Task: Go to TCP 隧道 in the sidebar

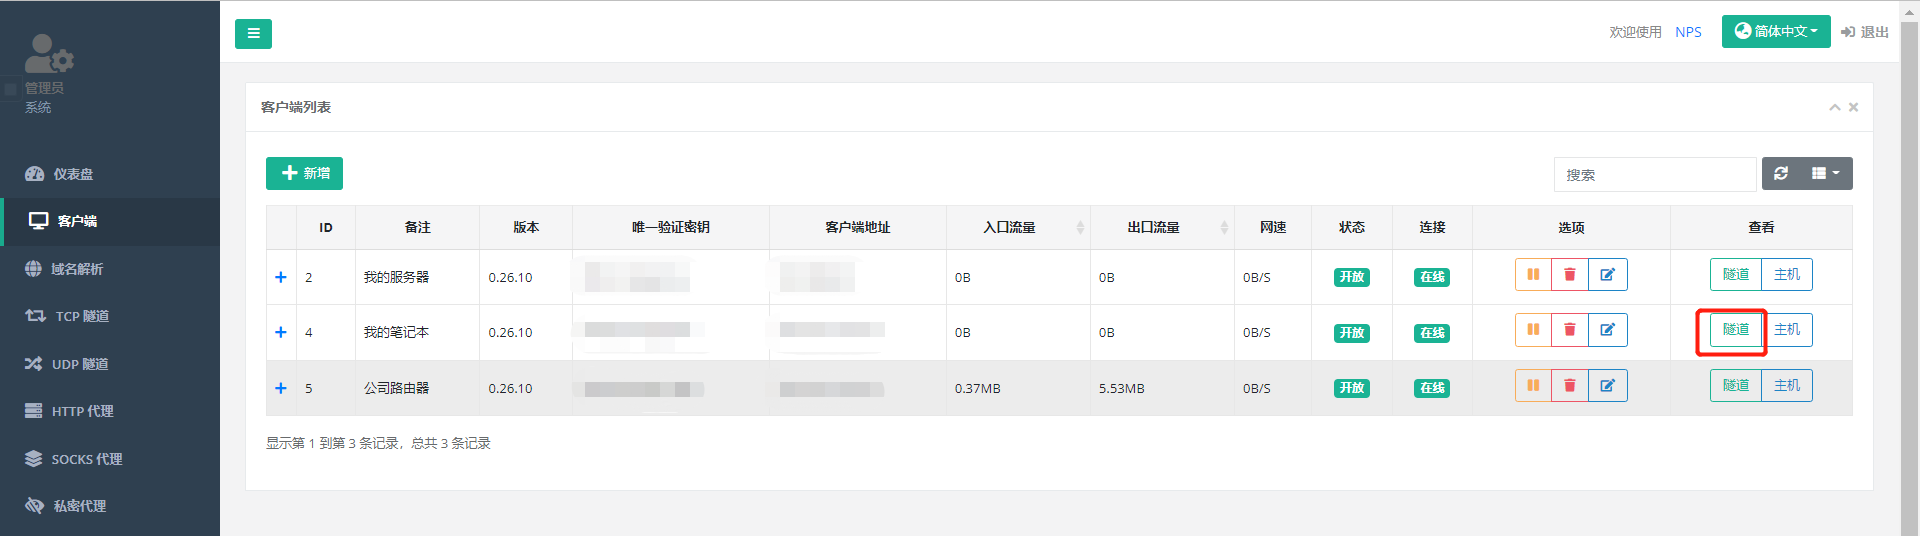Action: coord(82,316)
